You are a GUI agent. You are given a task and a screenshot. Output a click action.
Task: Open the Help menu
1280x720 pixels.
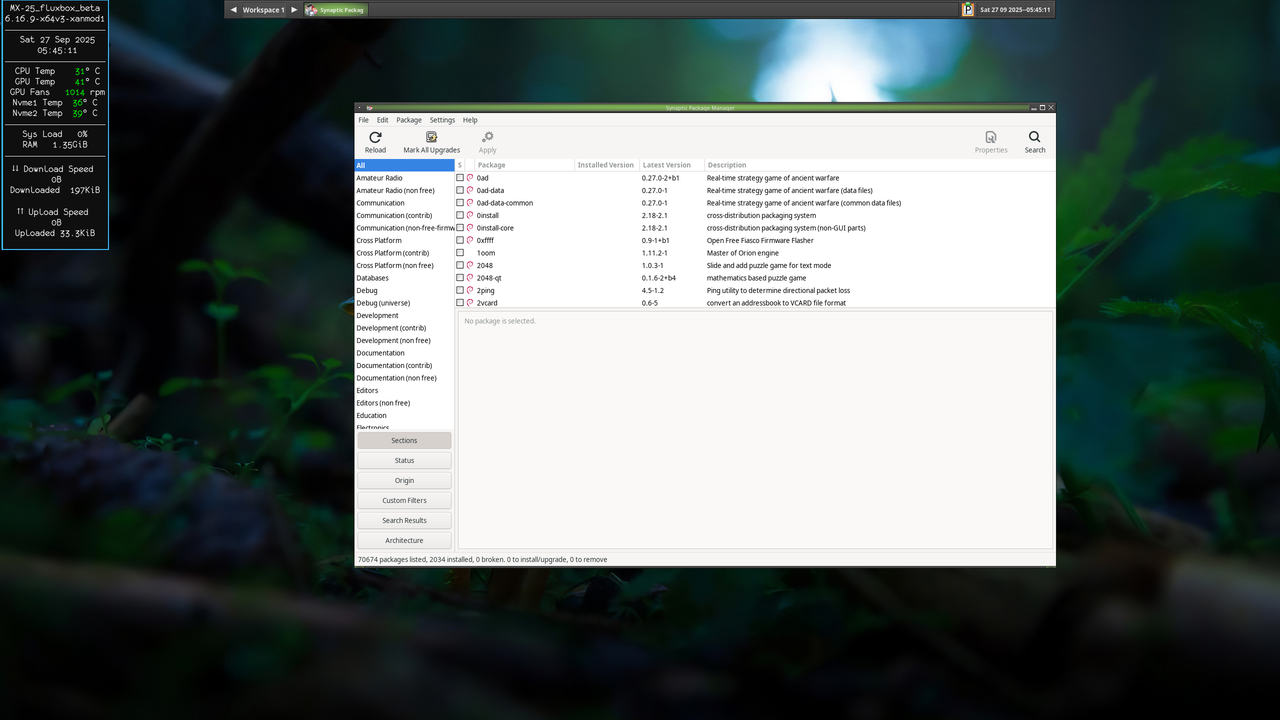coord(470,120)
